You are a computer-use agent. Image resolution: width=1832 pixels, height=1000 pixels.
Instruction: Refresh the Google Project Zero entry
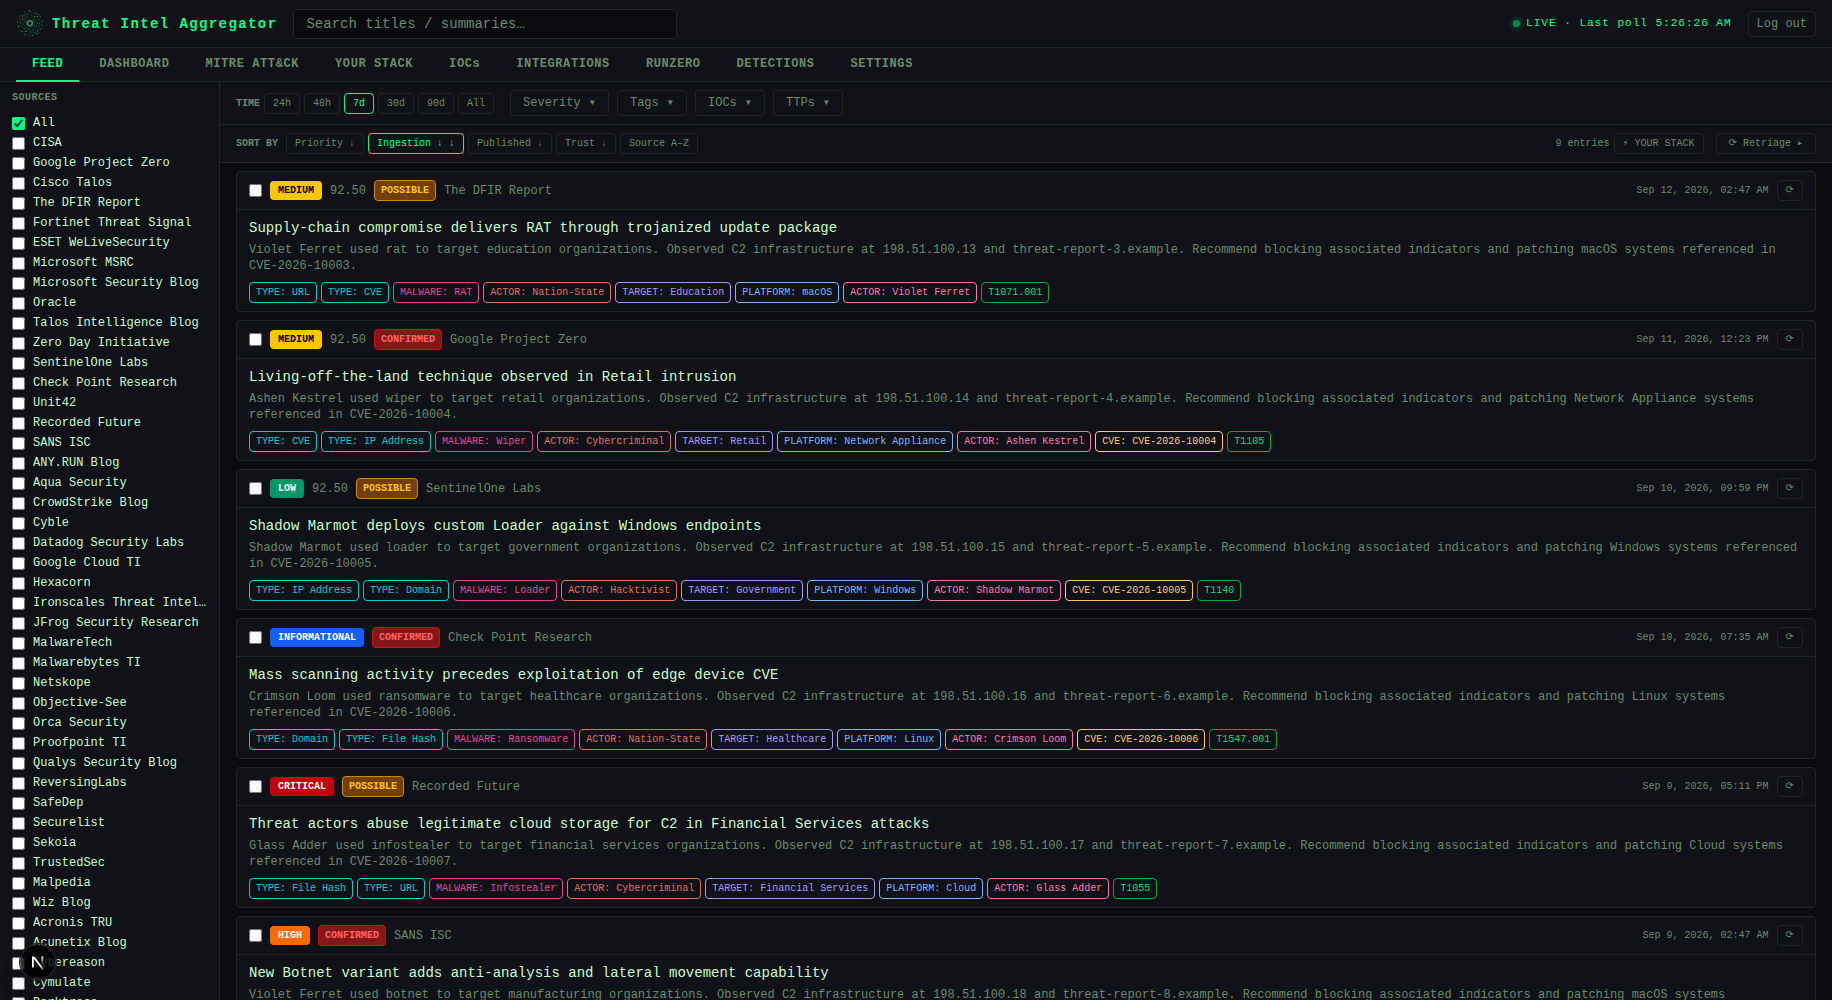(1790, 339)
